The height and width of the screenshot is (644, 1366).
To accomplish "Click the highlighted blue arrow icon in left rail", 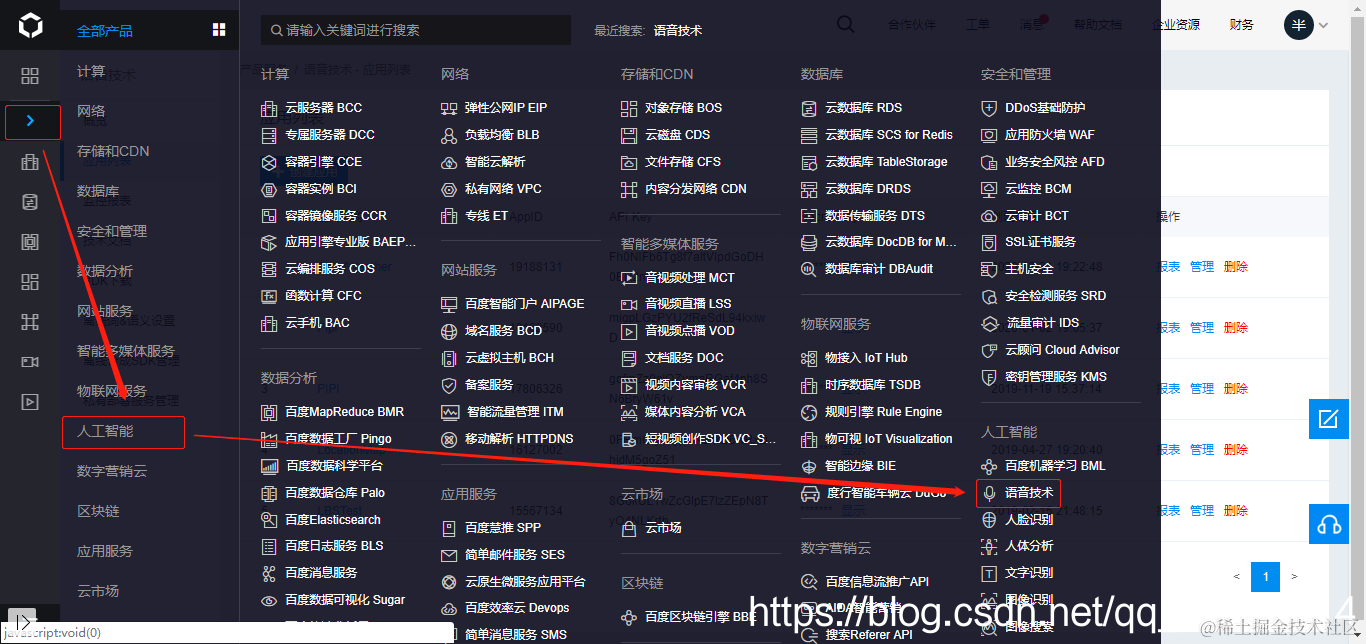I will pos(31,121).
